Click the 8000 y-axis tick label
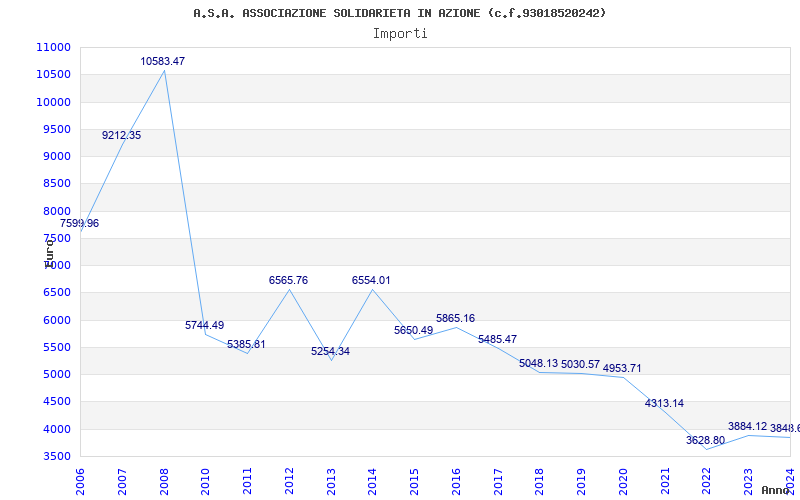The width and height of the screenshot is (800, 500). coord(56,211)
